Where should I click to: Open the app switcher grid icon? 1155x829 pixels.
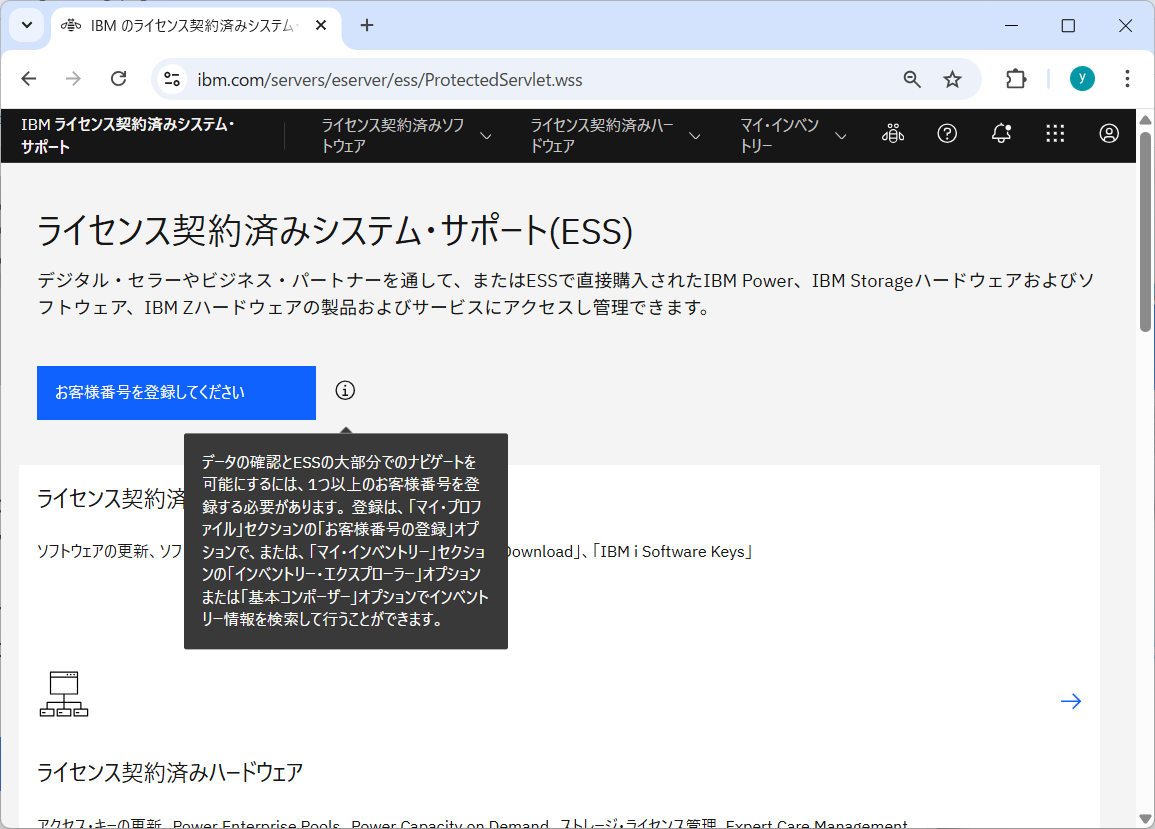[1055, 133]
